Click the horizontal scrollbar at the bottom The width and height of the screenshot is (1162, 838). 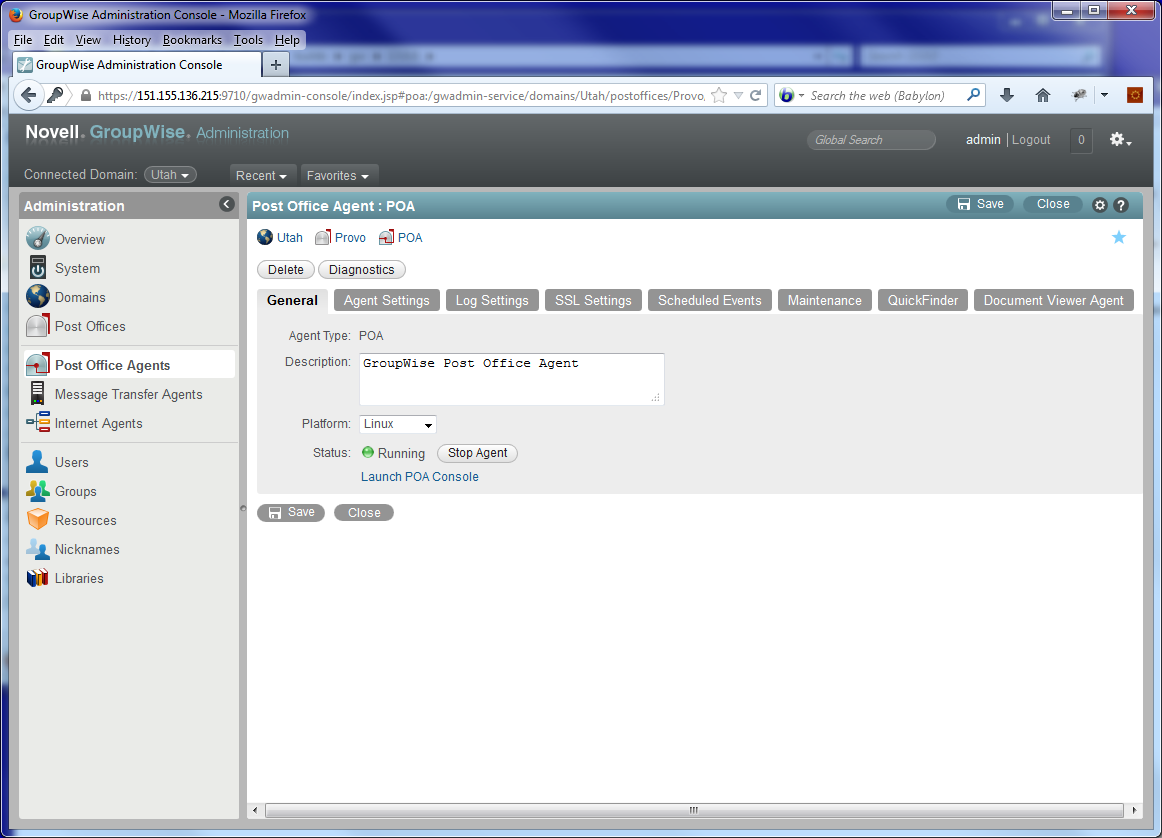click(694, 811)
